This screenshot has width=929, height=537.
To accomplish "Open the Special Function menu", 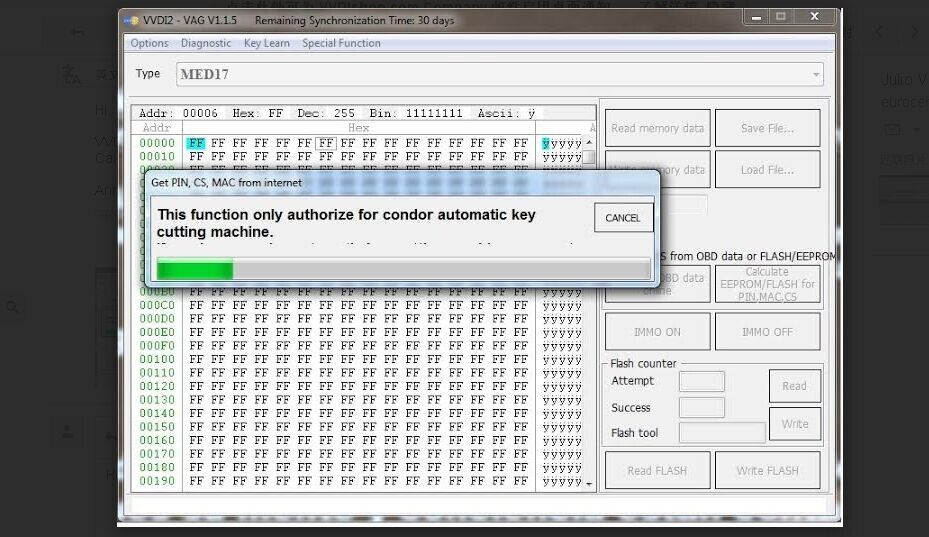I will click(x=341, y=43).
